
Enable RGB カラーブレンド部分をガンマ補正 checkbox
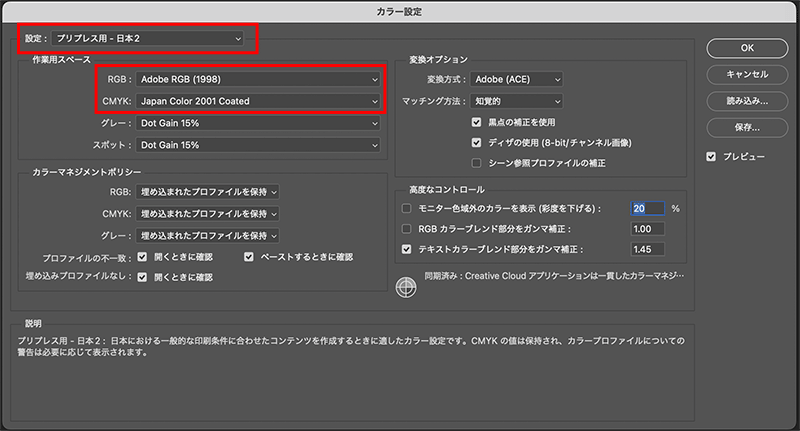(407, 229)
